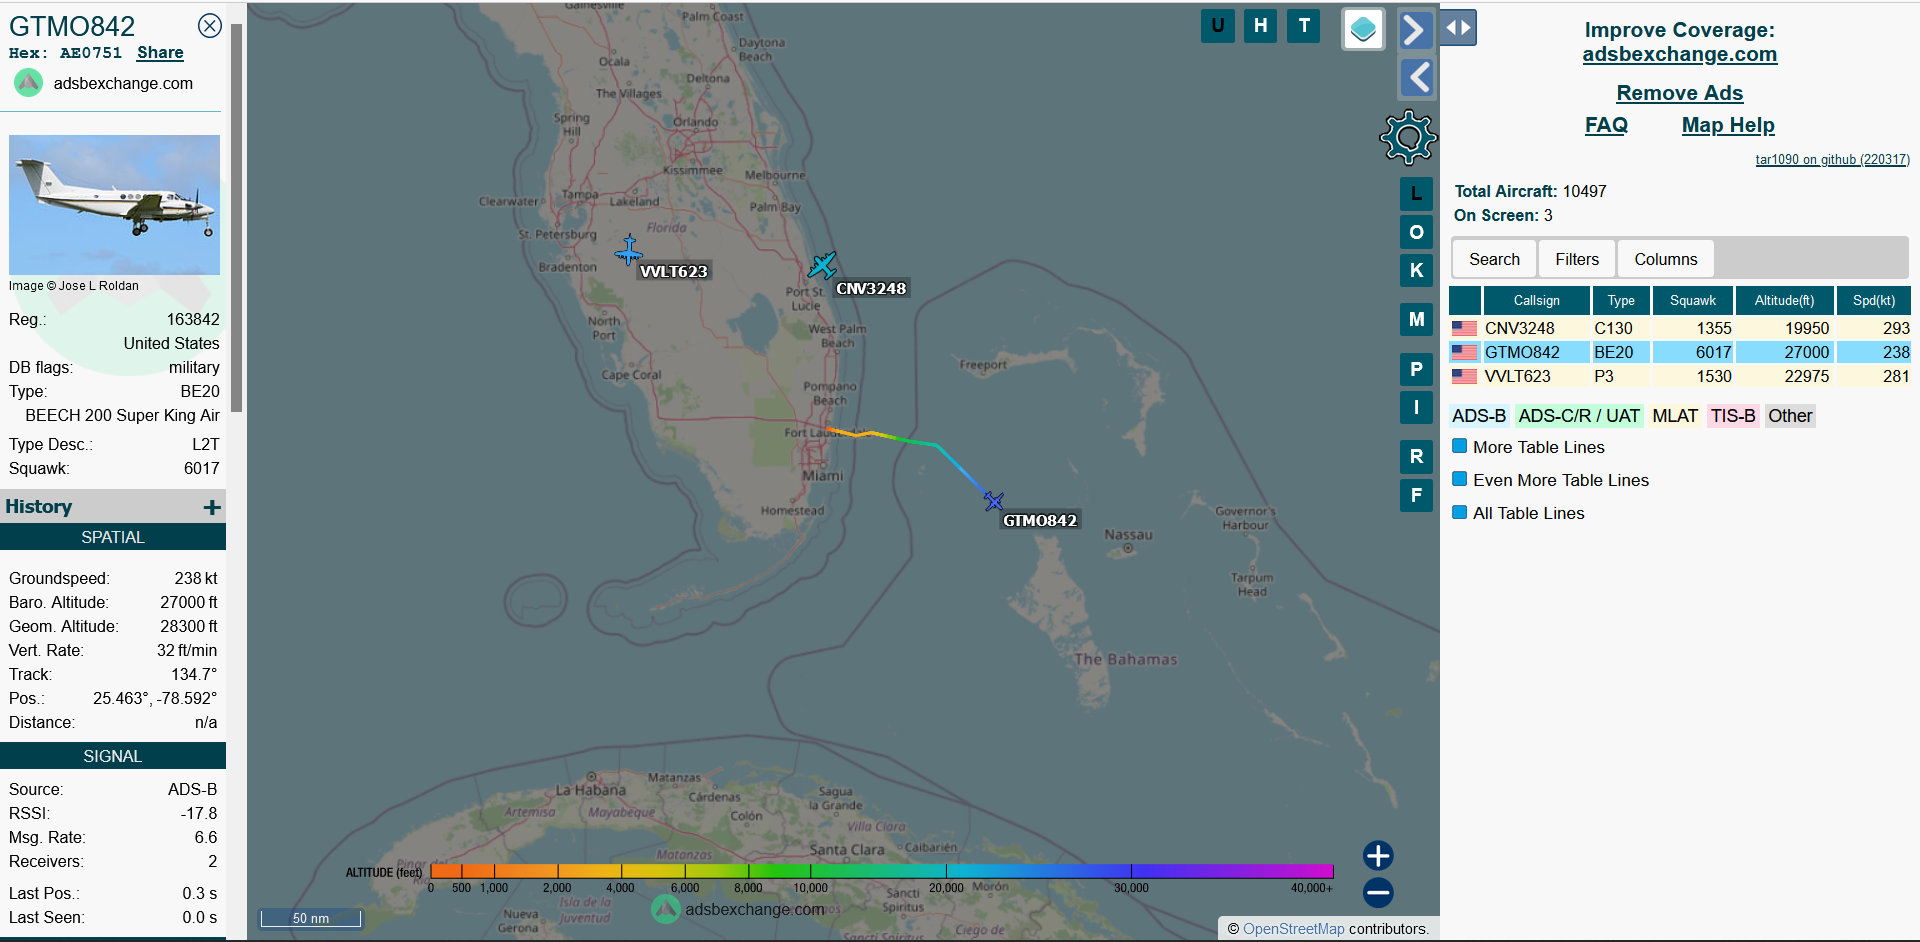Click the GTMO842 map label
This screenshot has width=1920, height=942.
1040,520
